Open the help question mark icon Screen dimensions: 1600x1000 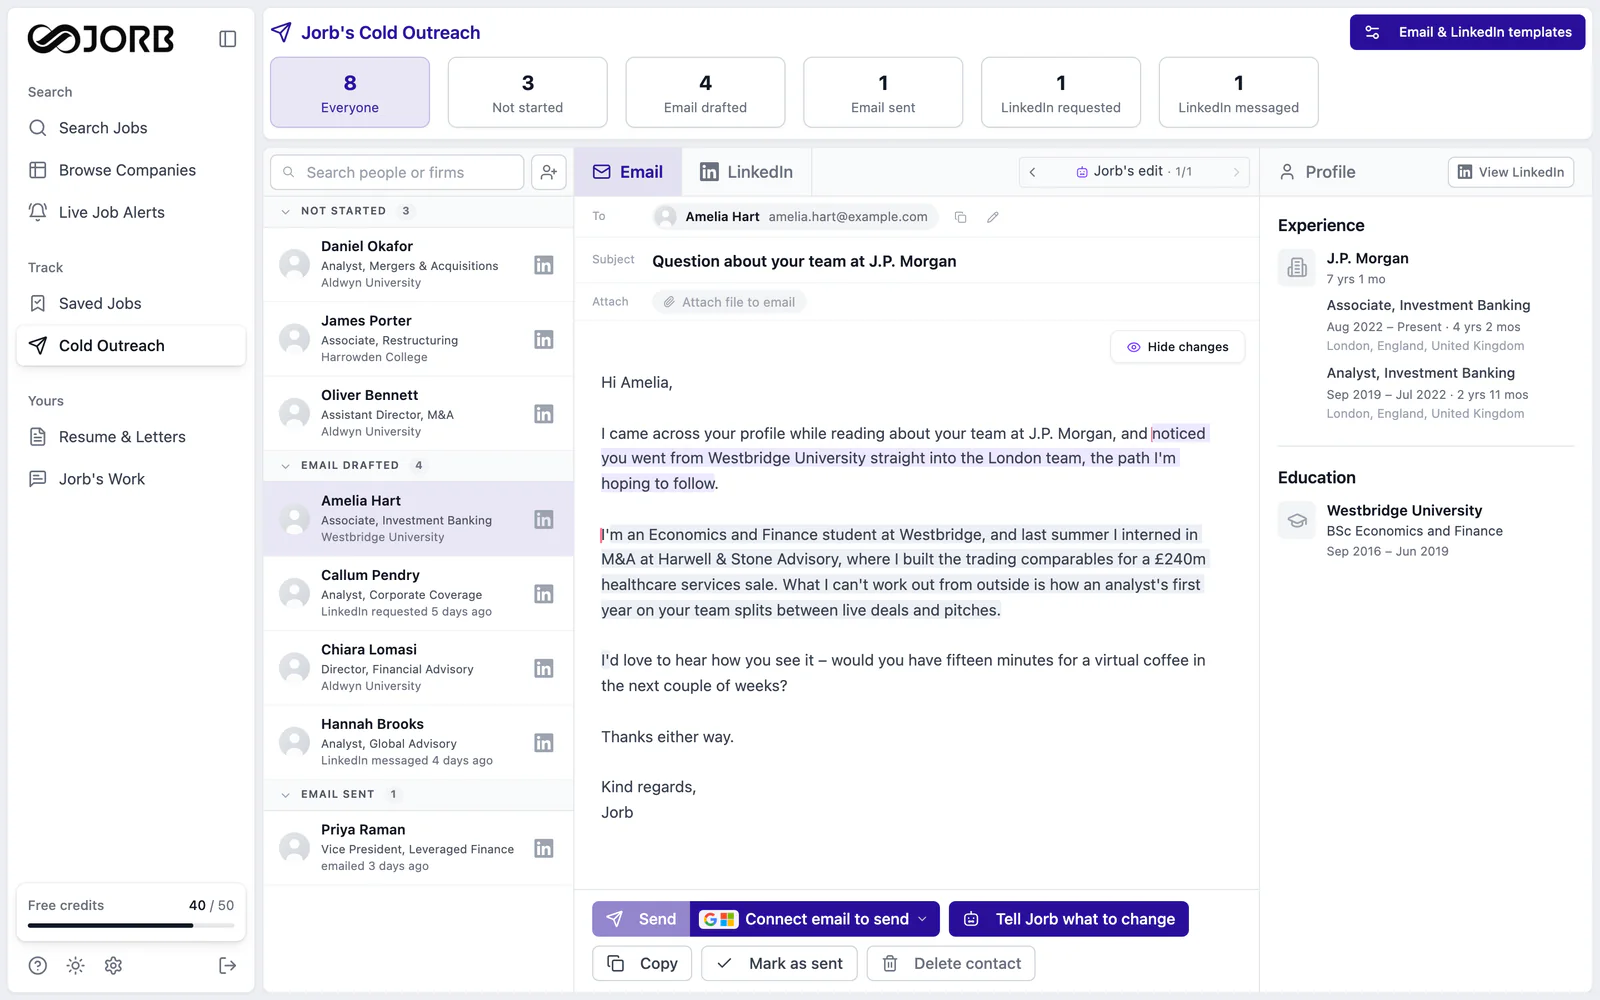pos(38,966)
